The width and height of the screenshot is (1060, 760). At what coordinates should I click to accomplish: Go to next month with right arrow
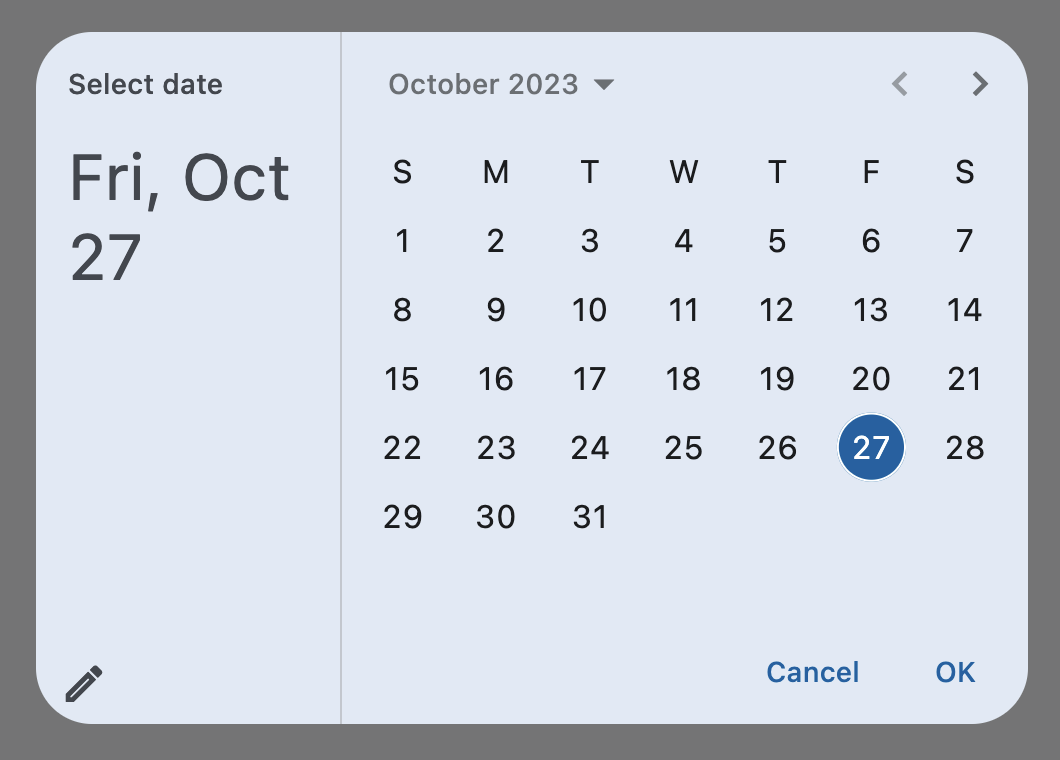pyautogui.click(x=979, y=84)
